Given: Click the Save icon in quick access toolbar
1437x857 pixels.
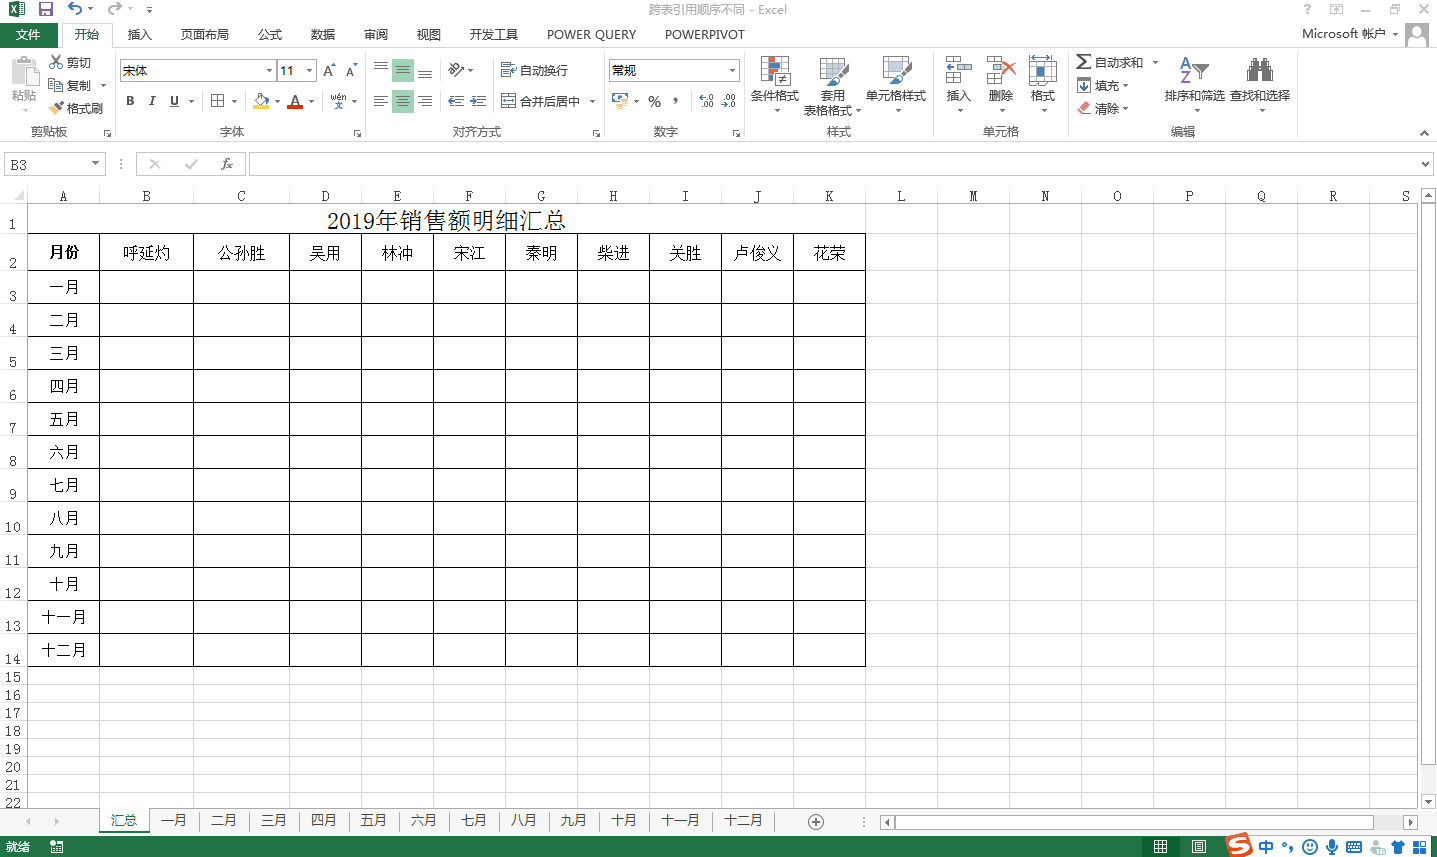Looking at the screenshot, I should (x=46, y=9).
